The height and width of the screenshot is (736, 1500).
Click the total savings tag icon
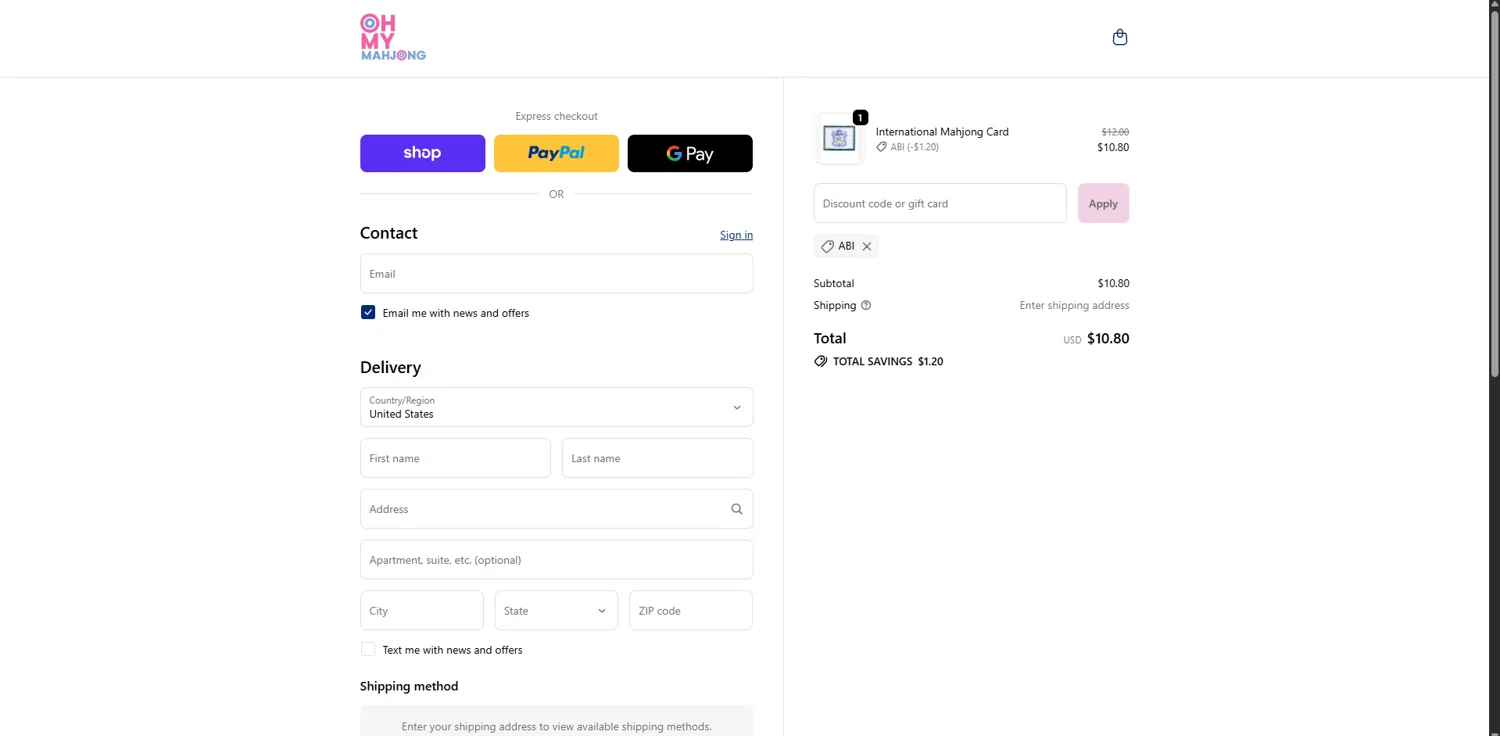[820, 361]
